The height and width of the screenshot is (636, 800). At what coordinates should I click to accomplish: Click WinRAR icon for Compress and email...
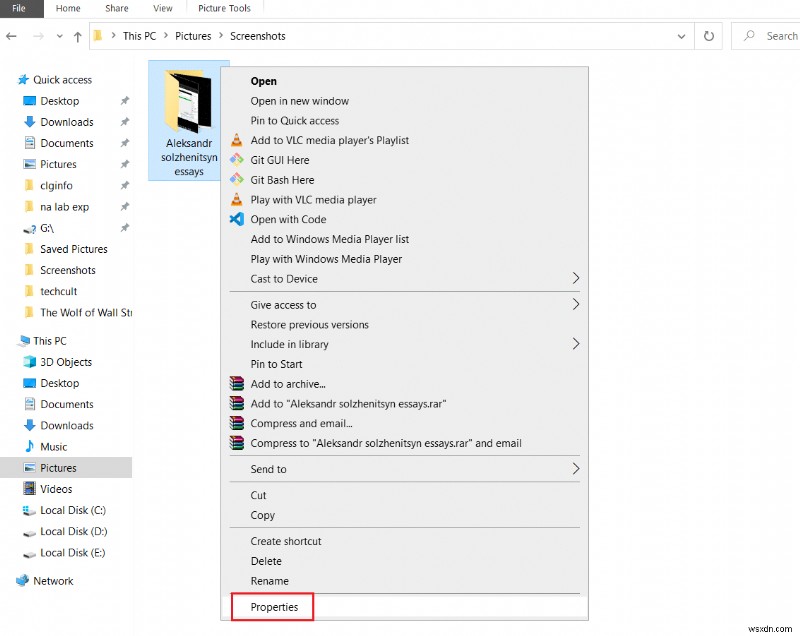[x=237, y=423]
